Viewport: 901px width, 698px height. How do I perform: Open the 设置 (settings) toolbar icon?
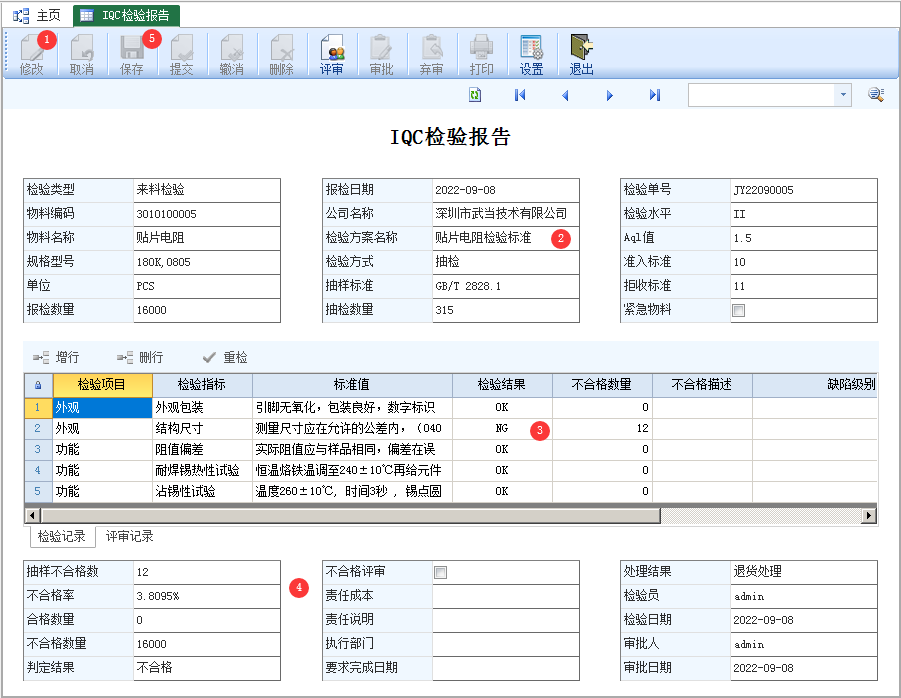532,54
